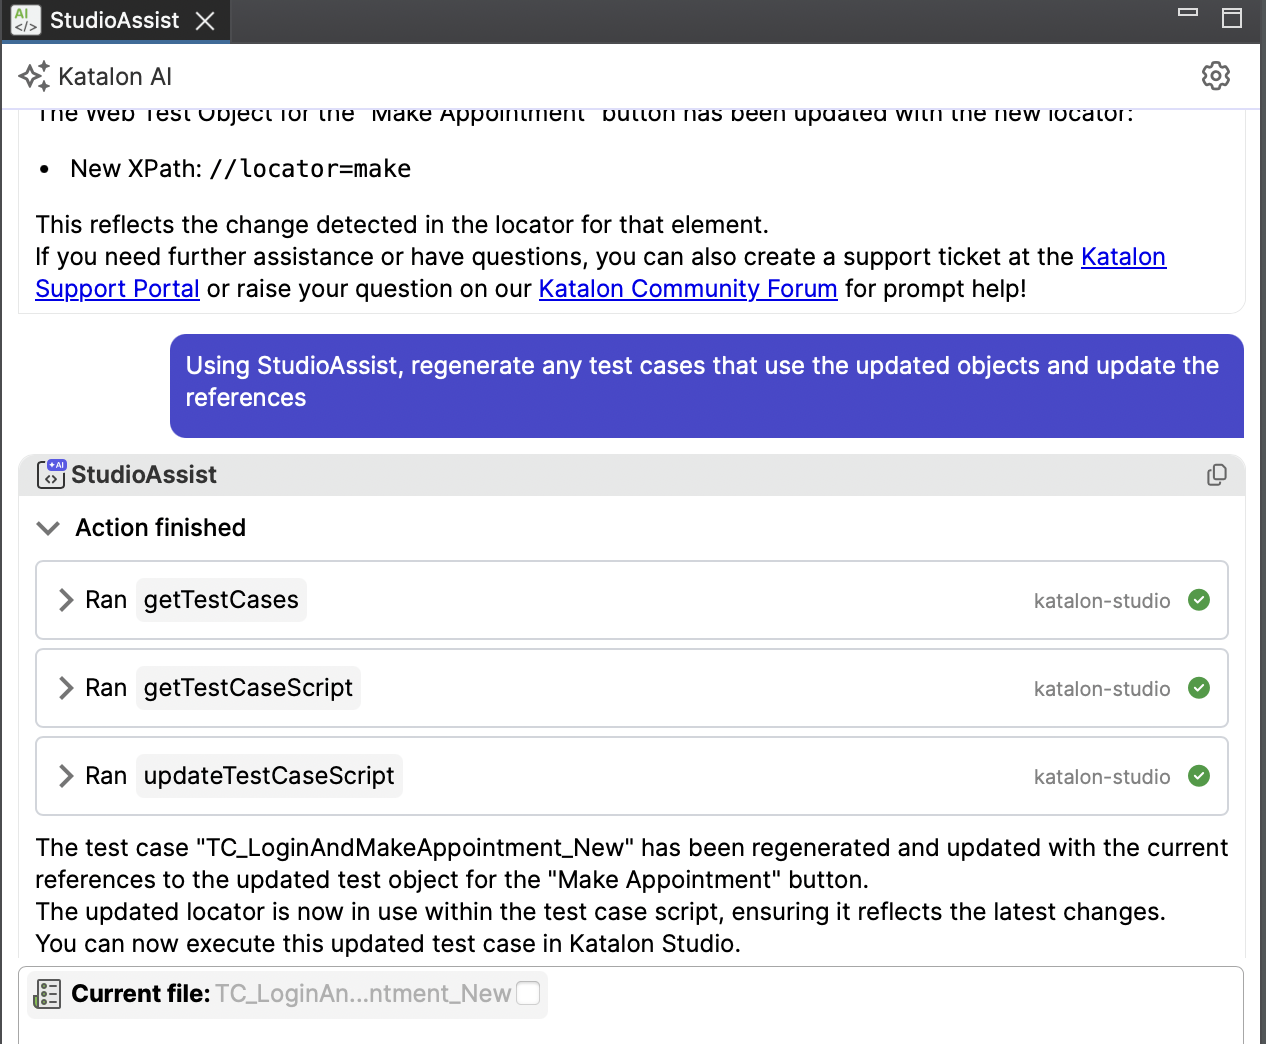The height and width of the screenshot is (1044, 1266).
Task: Click the success indicator on the updateTestCaseScript row
Action: (1198, 776)
